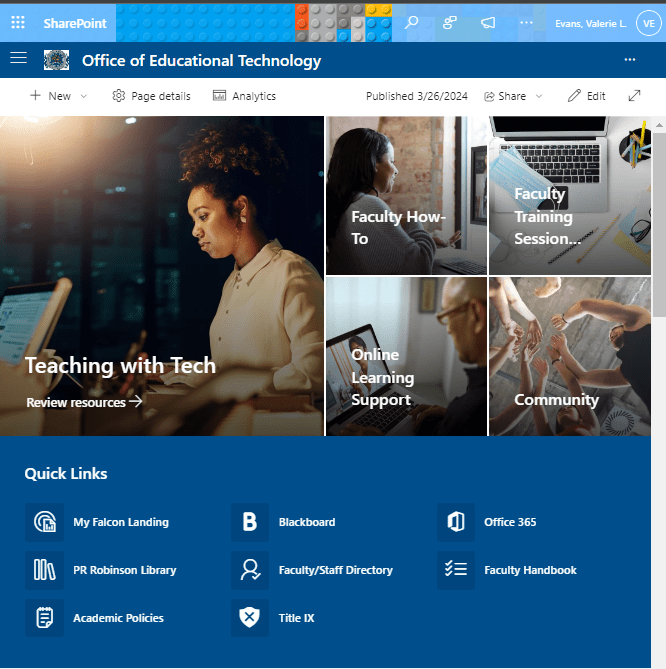This screenshot has width=666, height=669.
Task: Click Review resources link
Action: 84,402
